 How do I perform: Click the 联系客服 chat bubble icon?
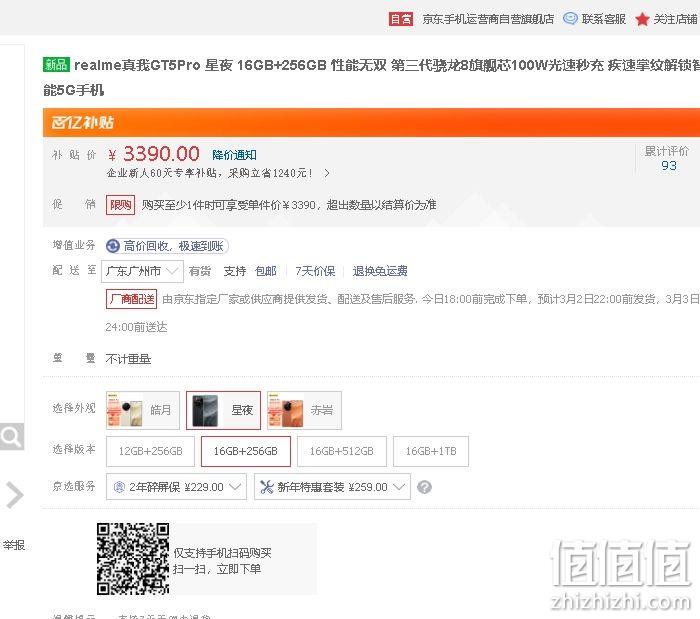point(570,19)
